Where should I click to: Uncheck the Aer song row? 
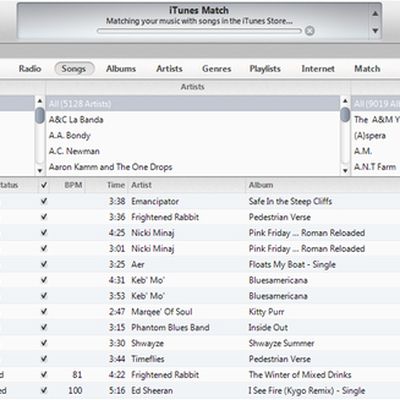(x=44, y=264)
